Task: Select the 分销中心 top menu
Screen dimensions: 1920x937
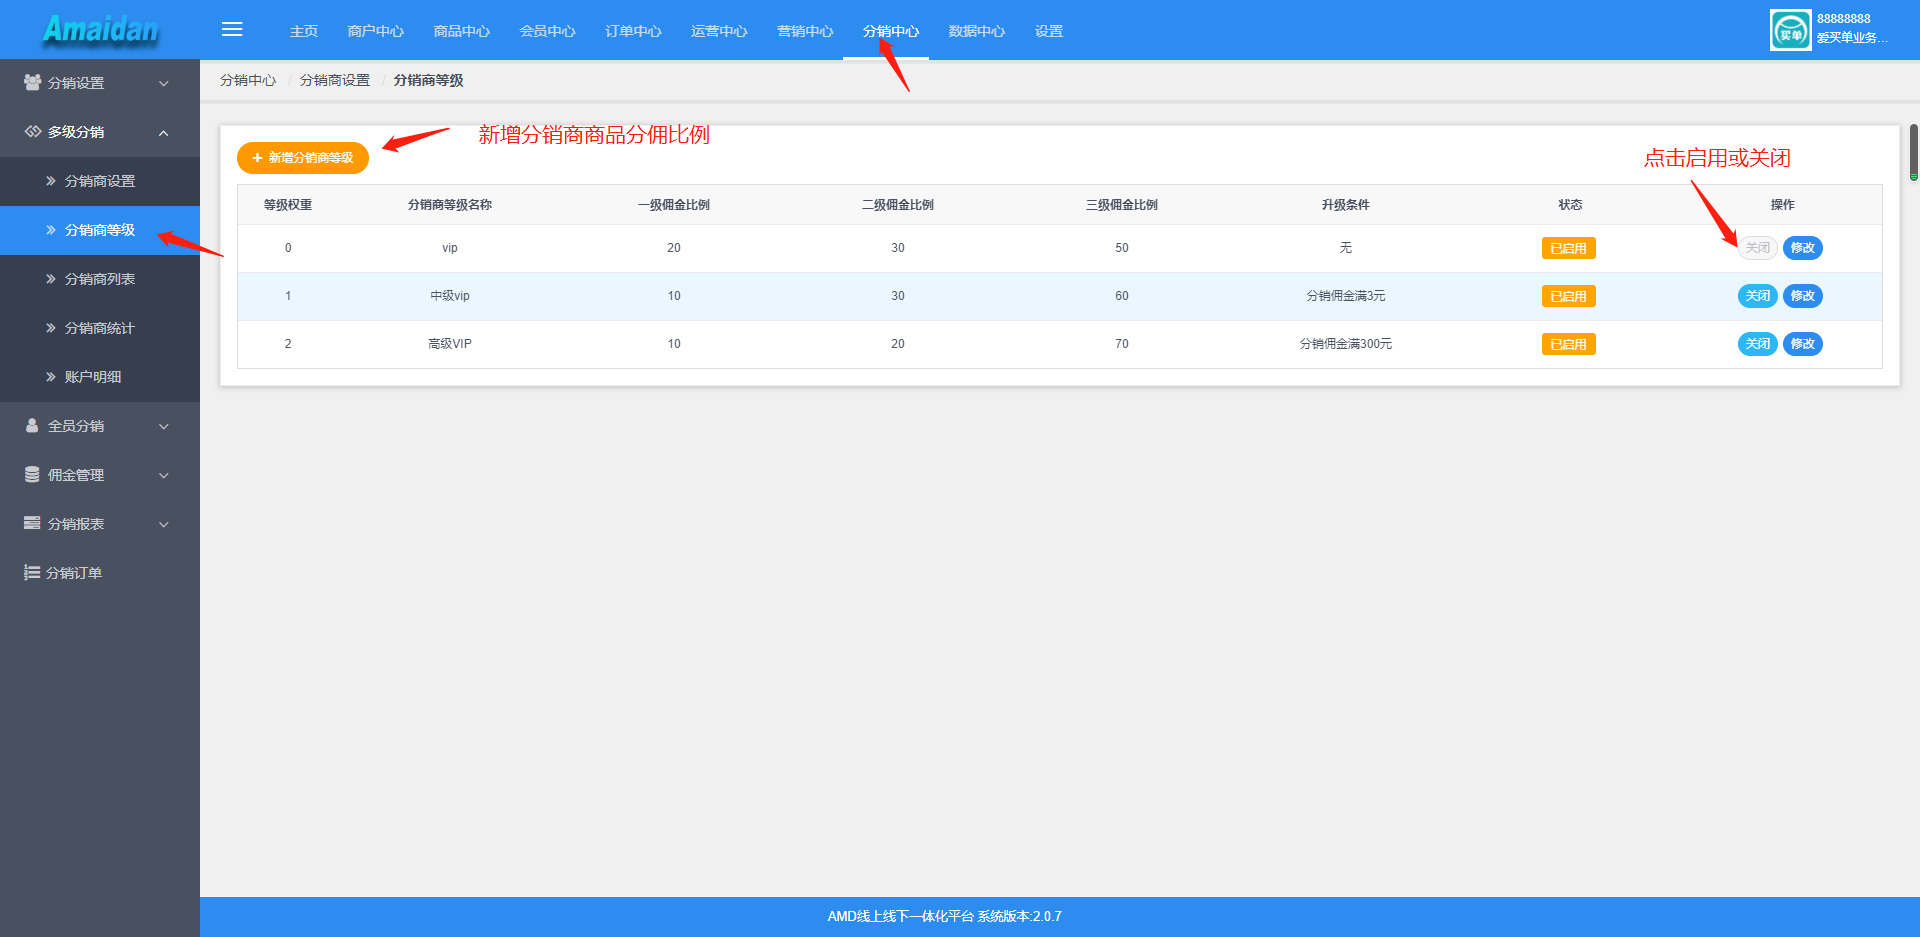Action: 891,31
